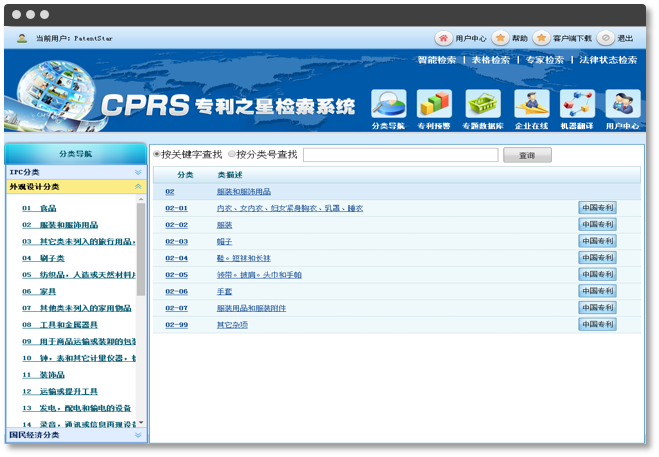Click 中国专利 button for row 02-06

(597, 291)
